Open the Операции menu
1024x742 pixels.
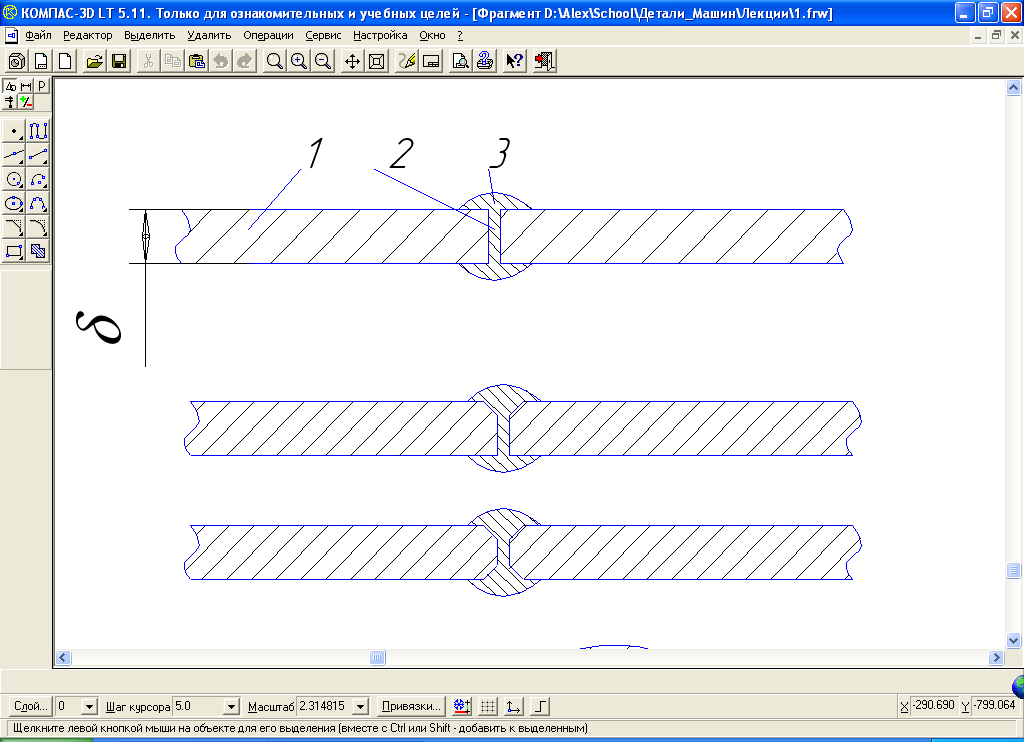pyautogui.click(x=268, y=35)
